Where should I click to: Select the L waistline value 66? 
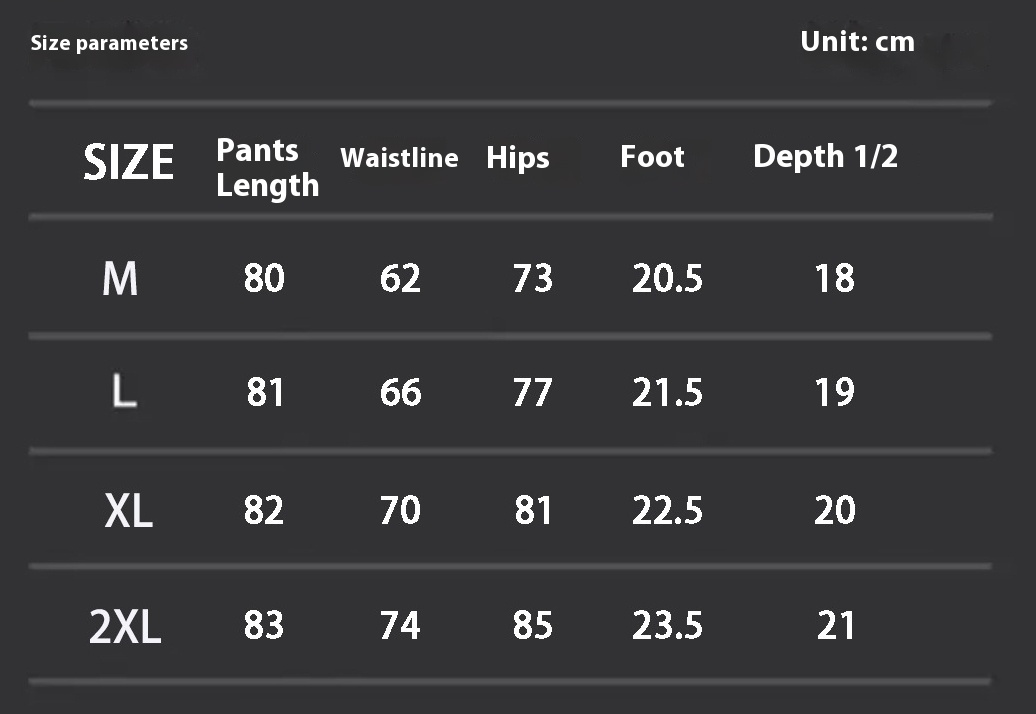click(400, 392)
